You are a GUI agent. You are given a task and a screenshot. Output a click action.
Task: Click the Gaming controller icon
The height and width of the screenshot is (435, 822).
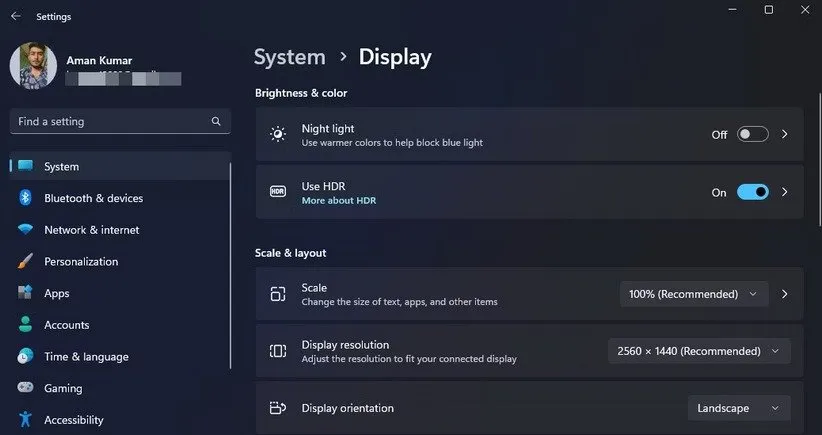coord(25,388)
